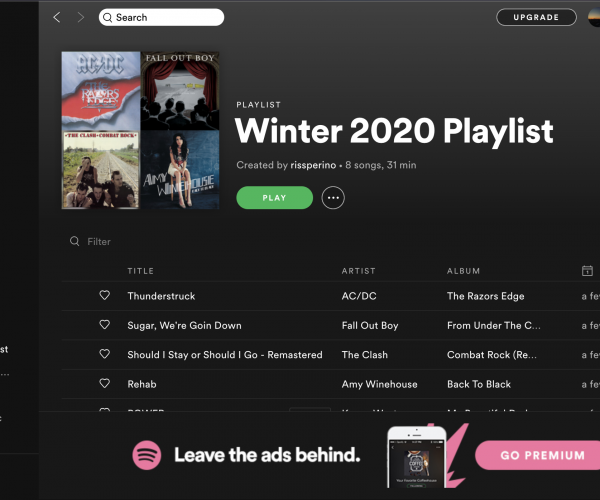
Task: Click the GO PREMIUM button
Action: [538, 455]
